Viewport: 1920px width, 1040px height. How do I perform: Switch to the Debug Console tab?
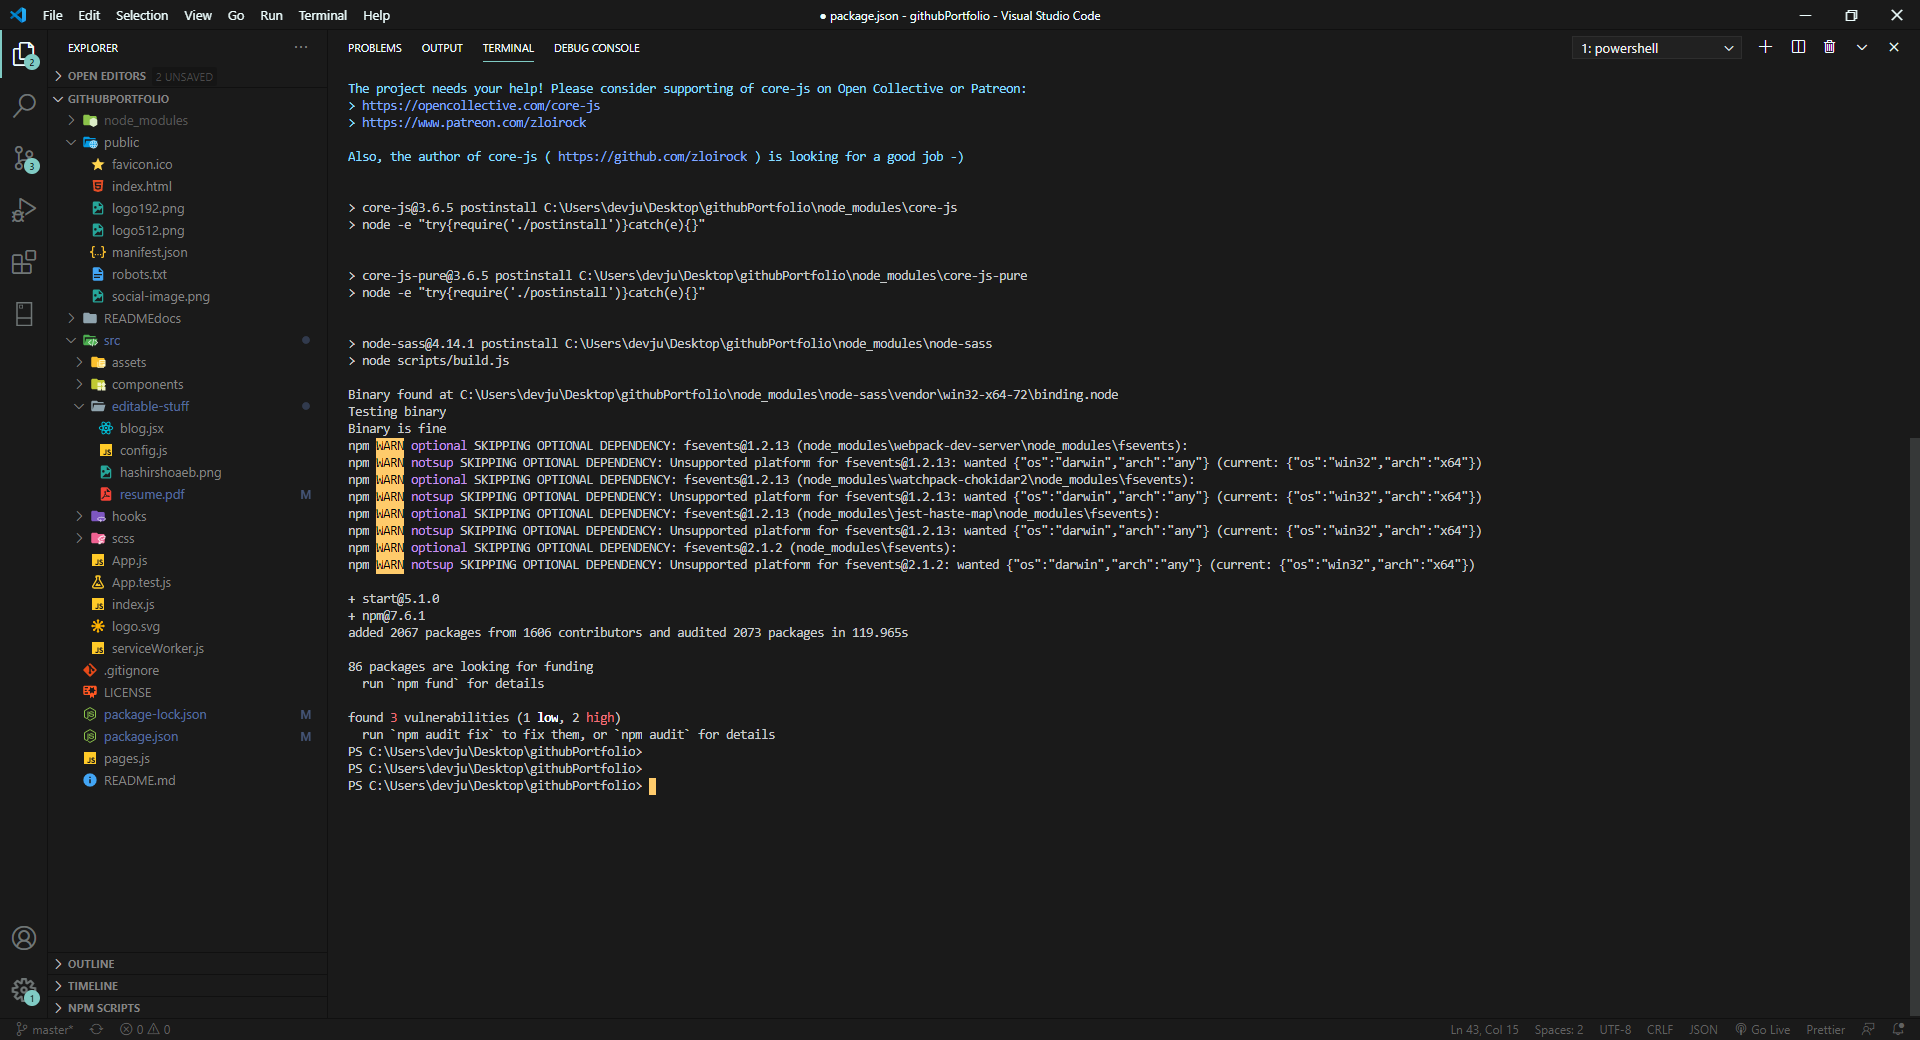[597, 48]
